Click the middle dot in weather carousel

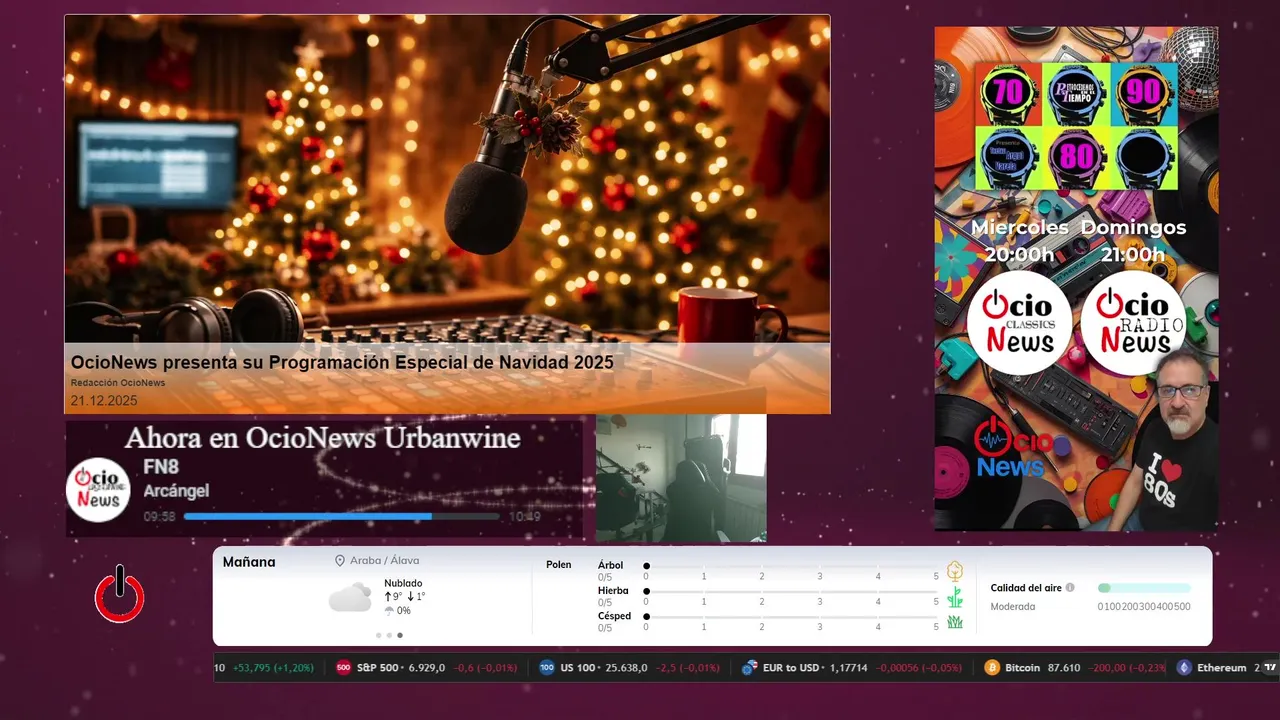tap(389, 635)
